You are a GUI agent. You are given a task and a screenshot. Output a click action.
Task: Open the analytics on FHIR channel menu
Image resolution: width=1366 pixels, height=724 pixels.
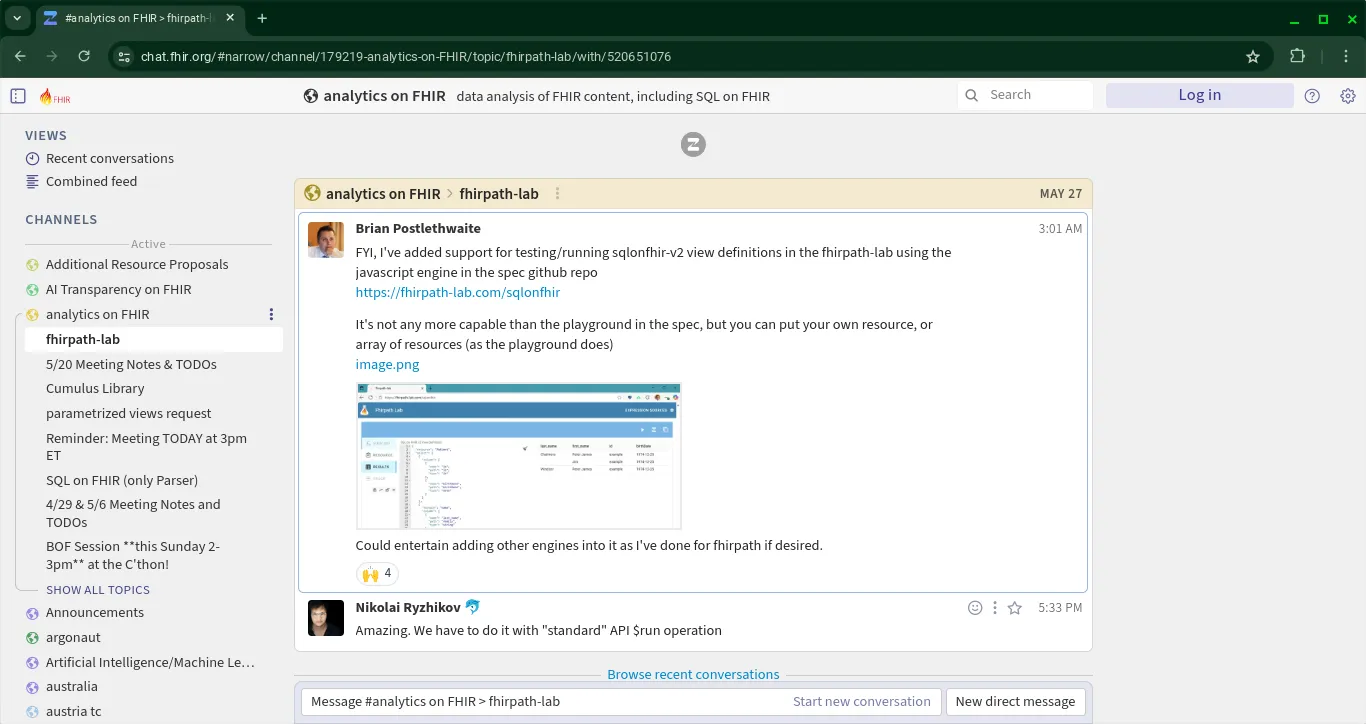[x=271, y=314]
